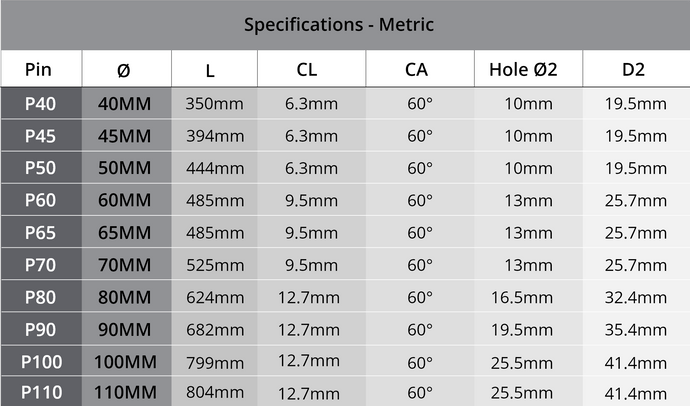Click the 35.4mm D2 value

click(x=636, y=329)
